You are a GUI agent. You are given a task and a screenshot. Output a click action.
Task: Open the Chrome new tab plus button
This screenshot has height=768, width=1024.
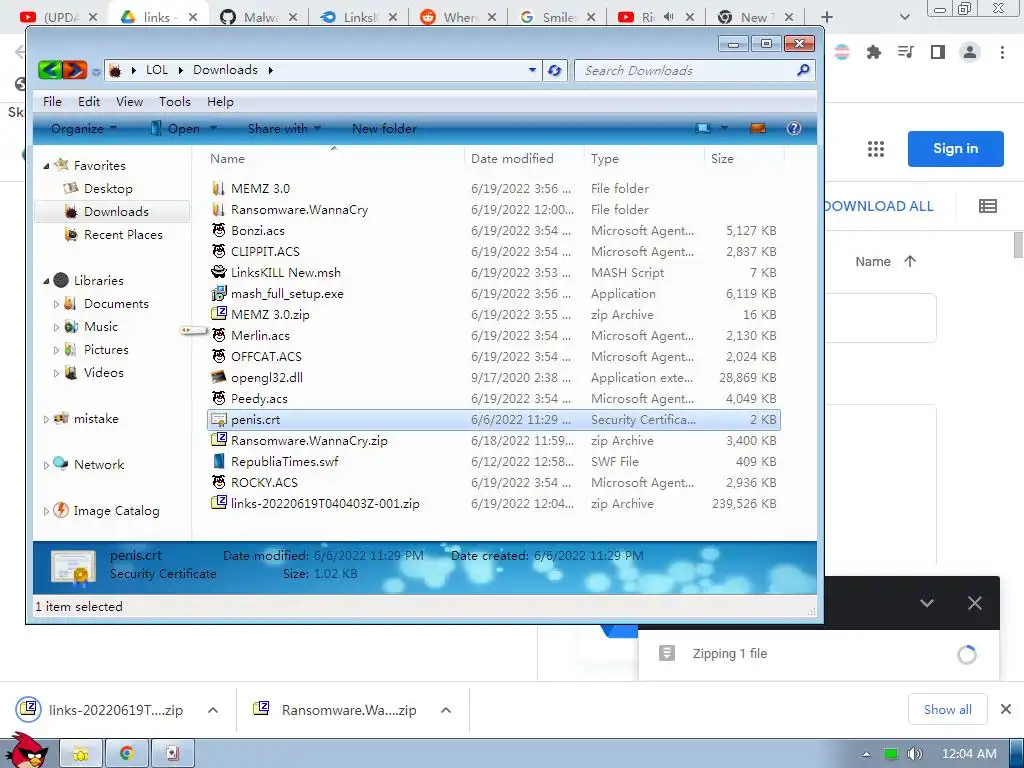point(827,17)
